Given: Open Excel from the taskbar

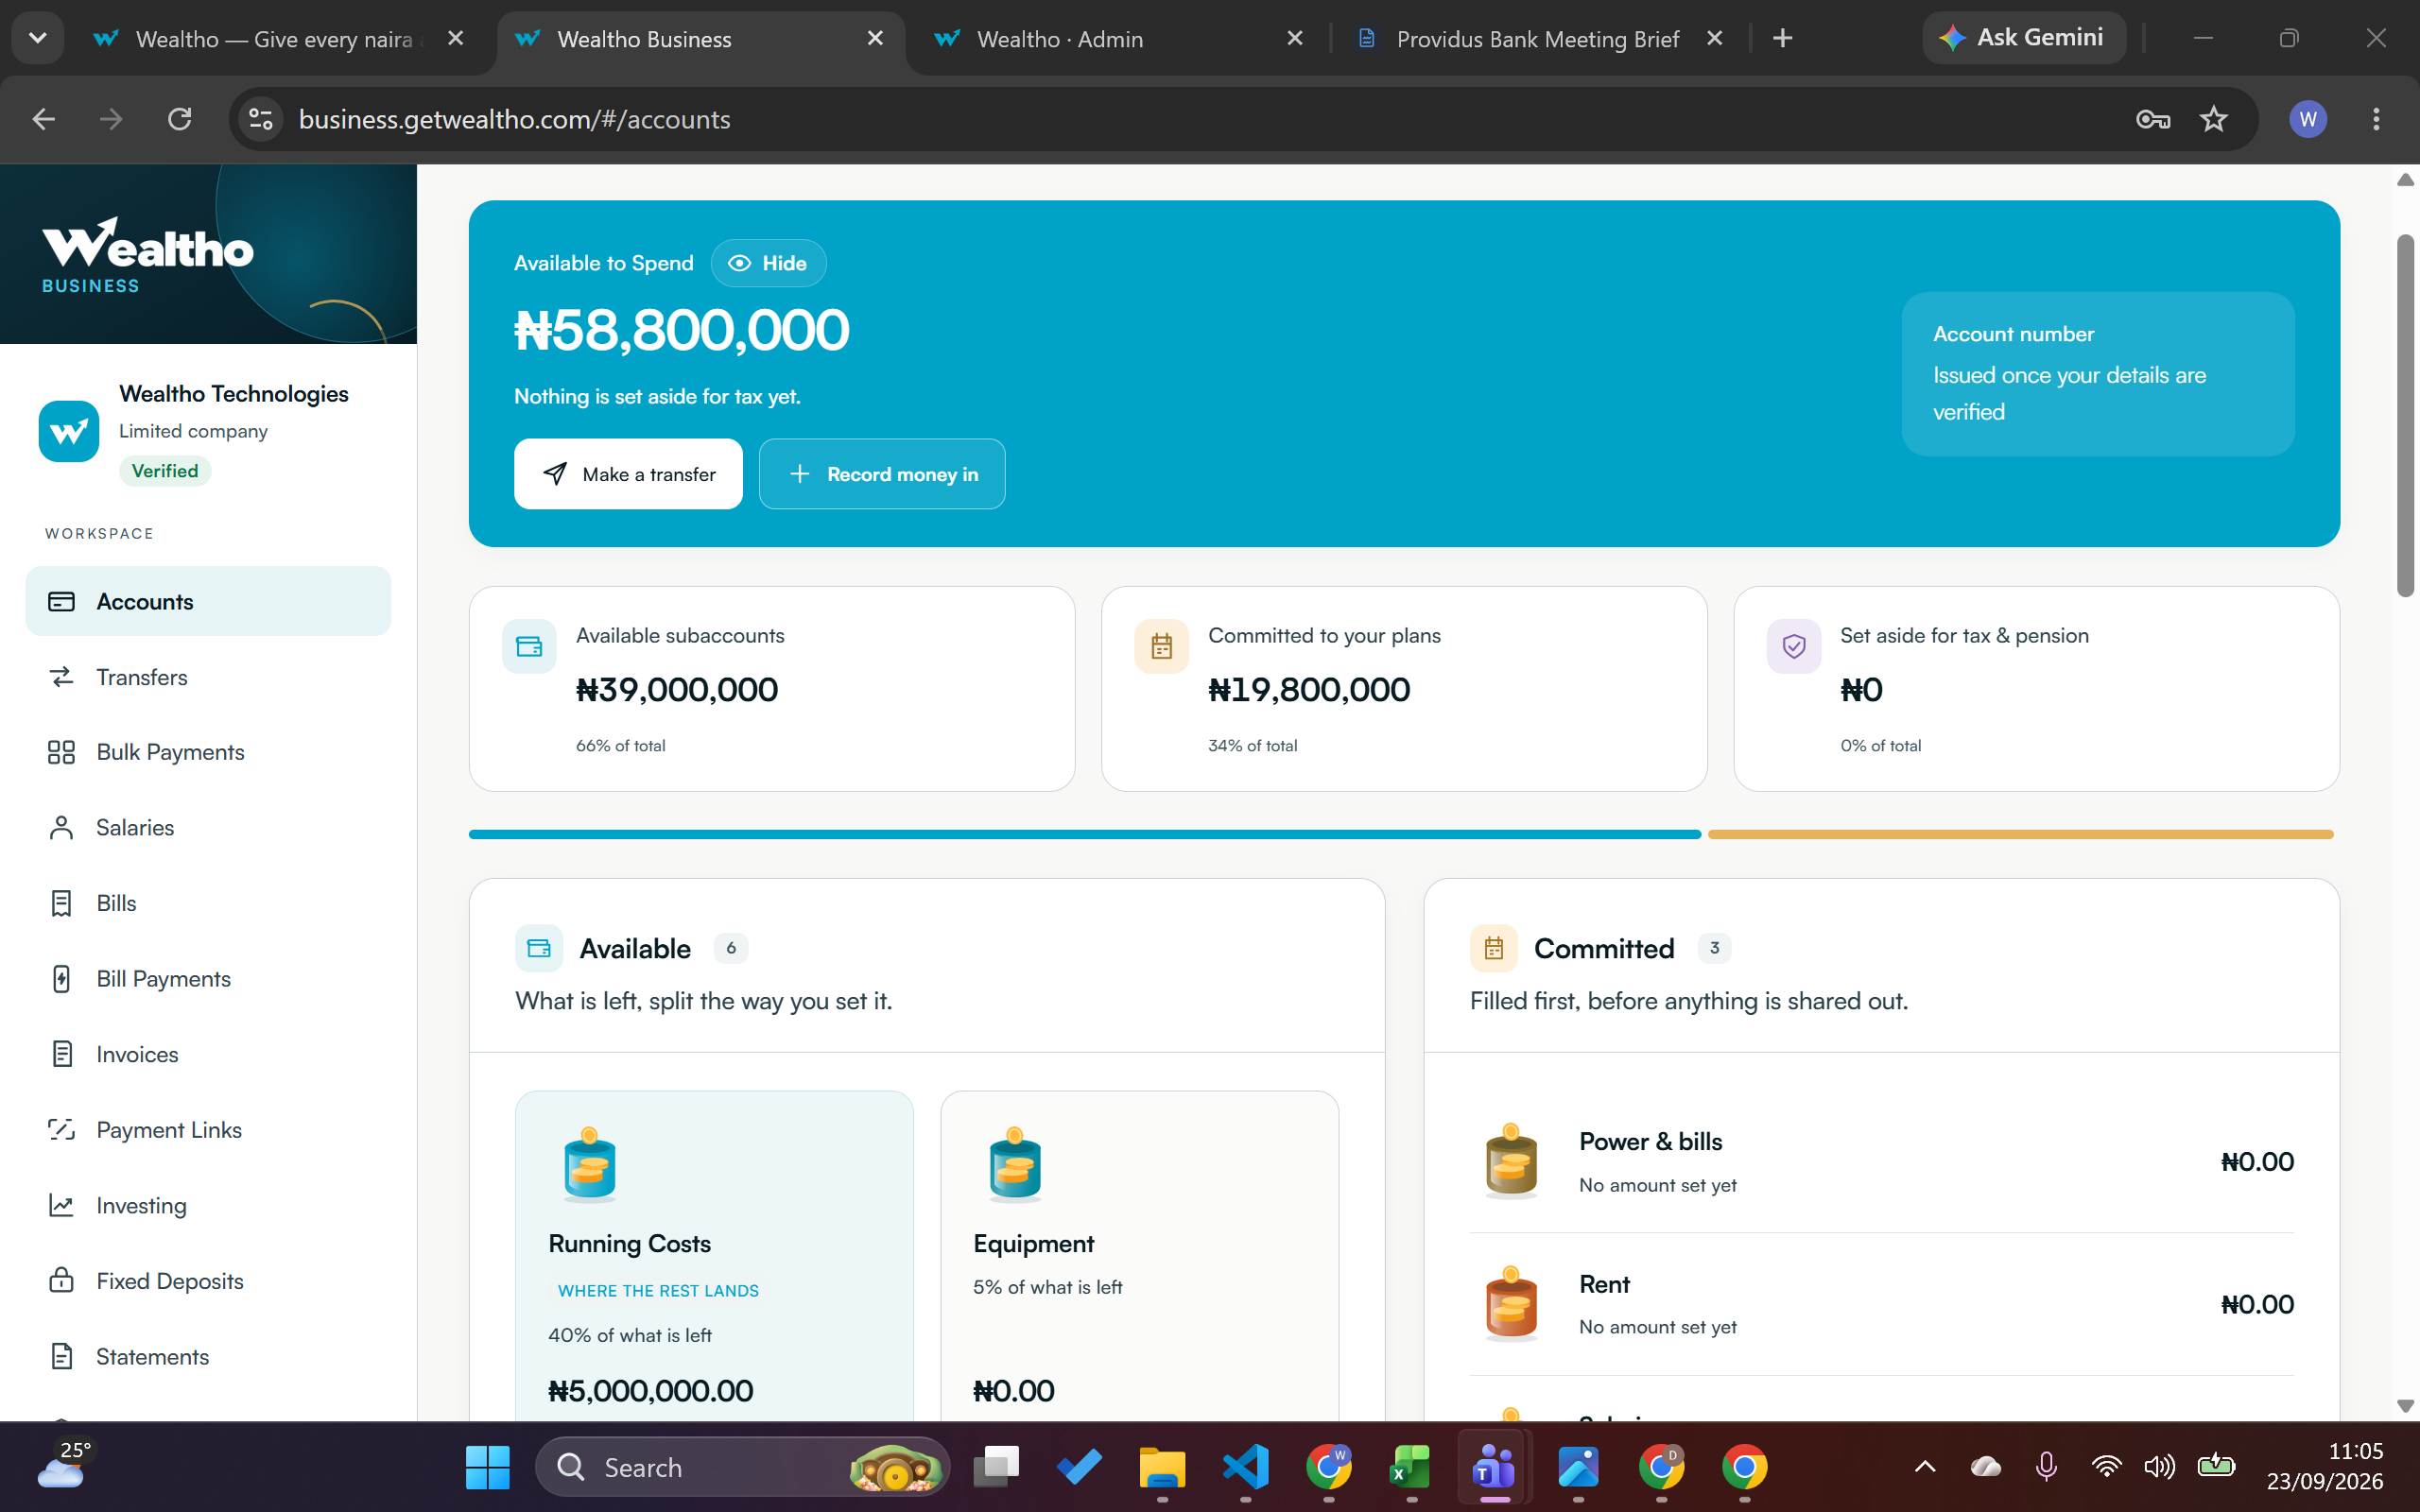Looking at the screenshot, I should pos(1411,1467).
